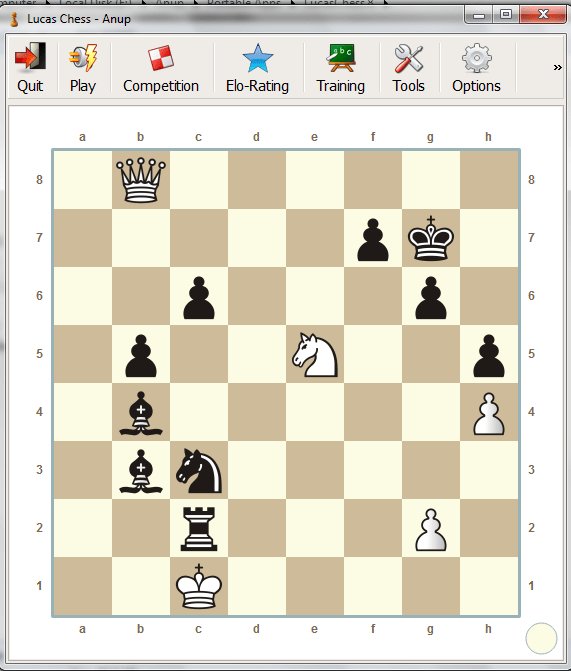This screenshot has height=671, width=571.
Task: Select the white king on c1
Action: pyautogui.click(x=199, y=586)
